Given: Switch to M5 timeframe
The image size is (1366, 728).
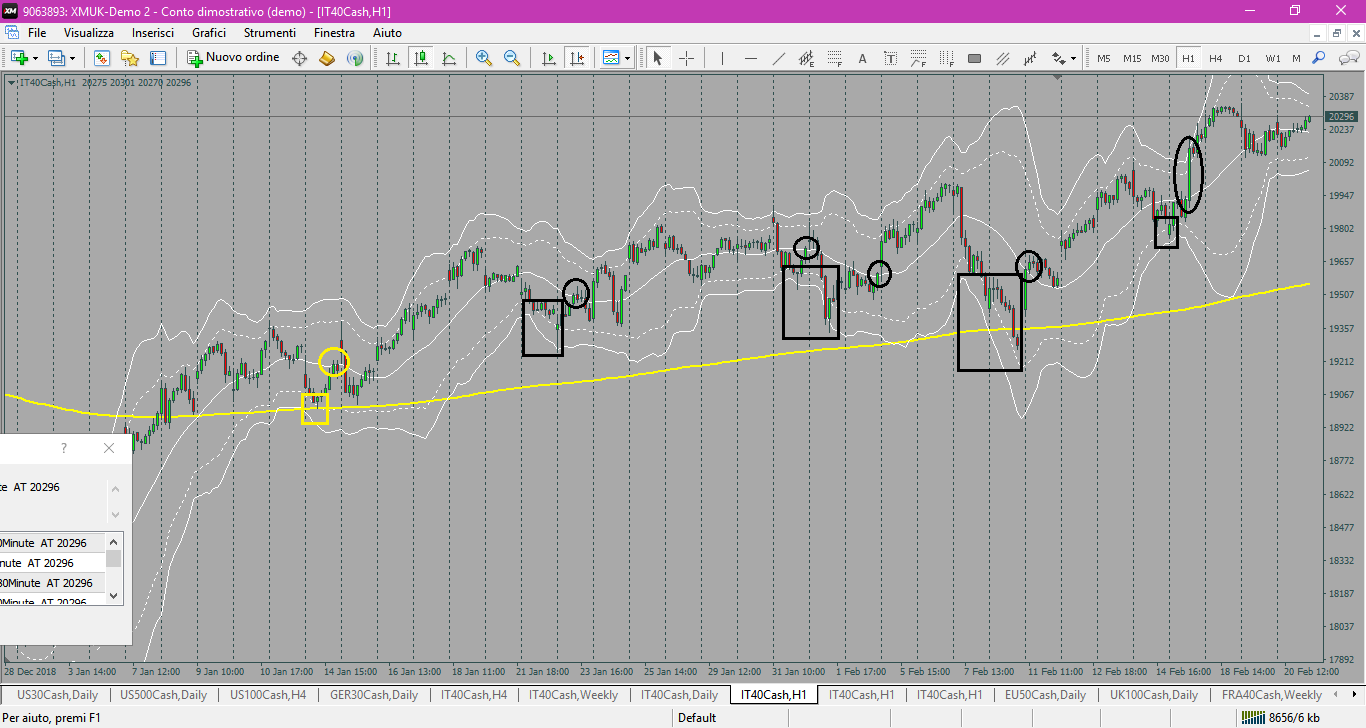Looking at the screenshot, I should pyautogui.click(x=1104, y=58).
